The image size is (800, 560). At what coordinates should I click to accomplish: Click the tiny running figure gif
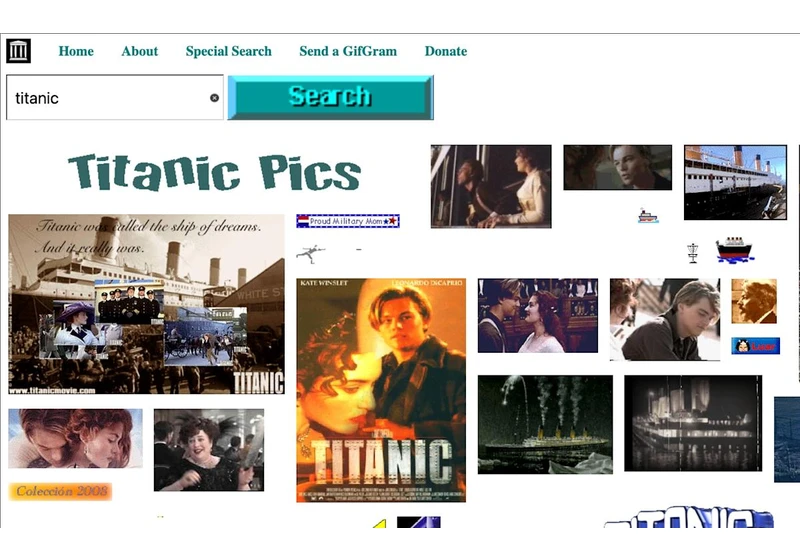coord(311,253)
